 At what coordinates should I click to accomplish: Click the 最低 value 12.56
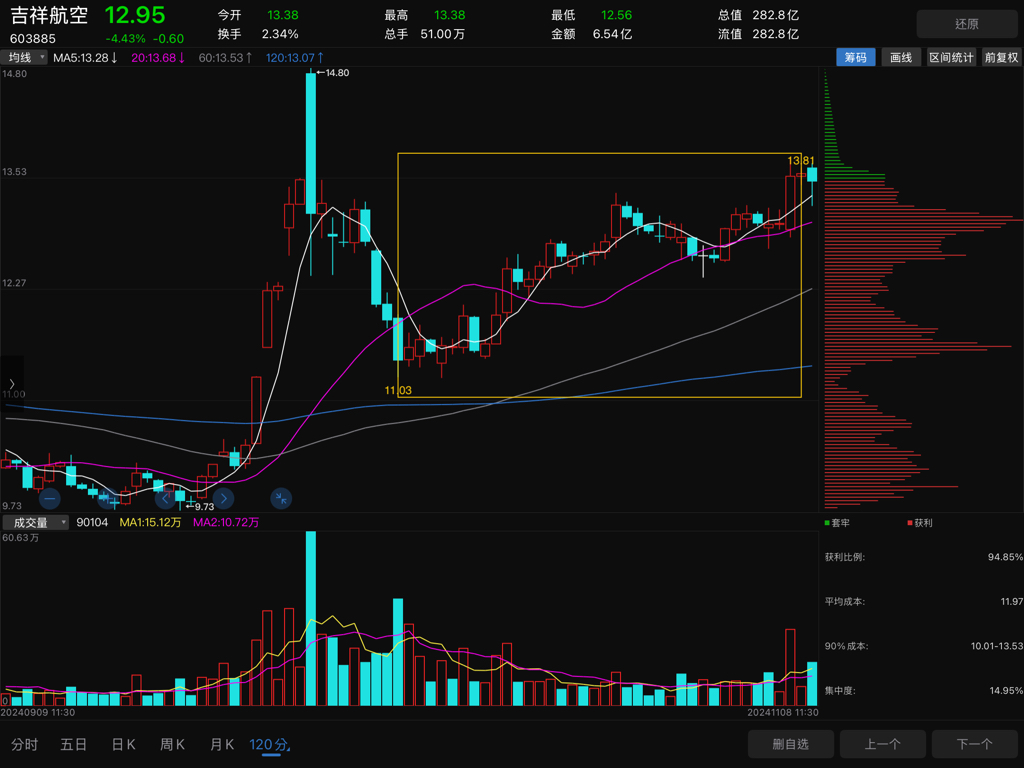pyautogui.click(x=616, y=15)
